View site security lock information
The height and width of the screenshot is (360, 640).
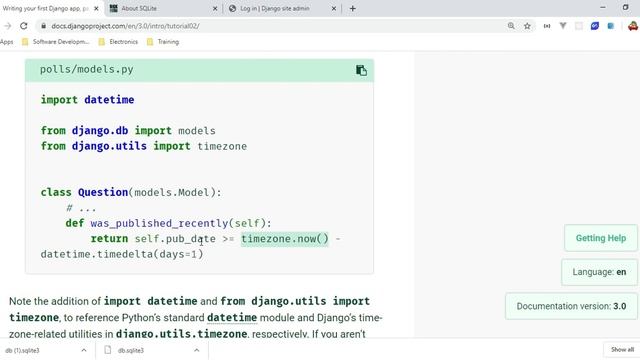(x=43, y=26)
